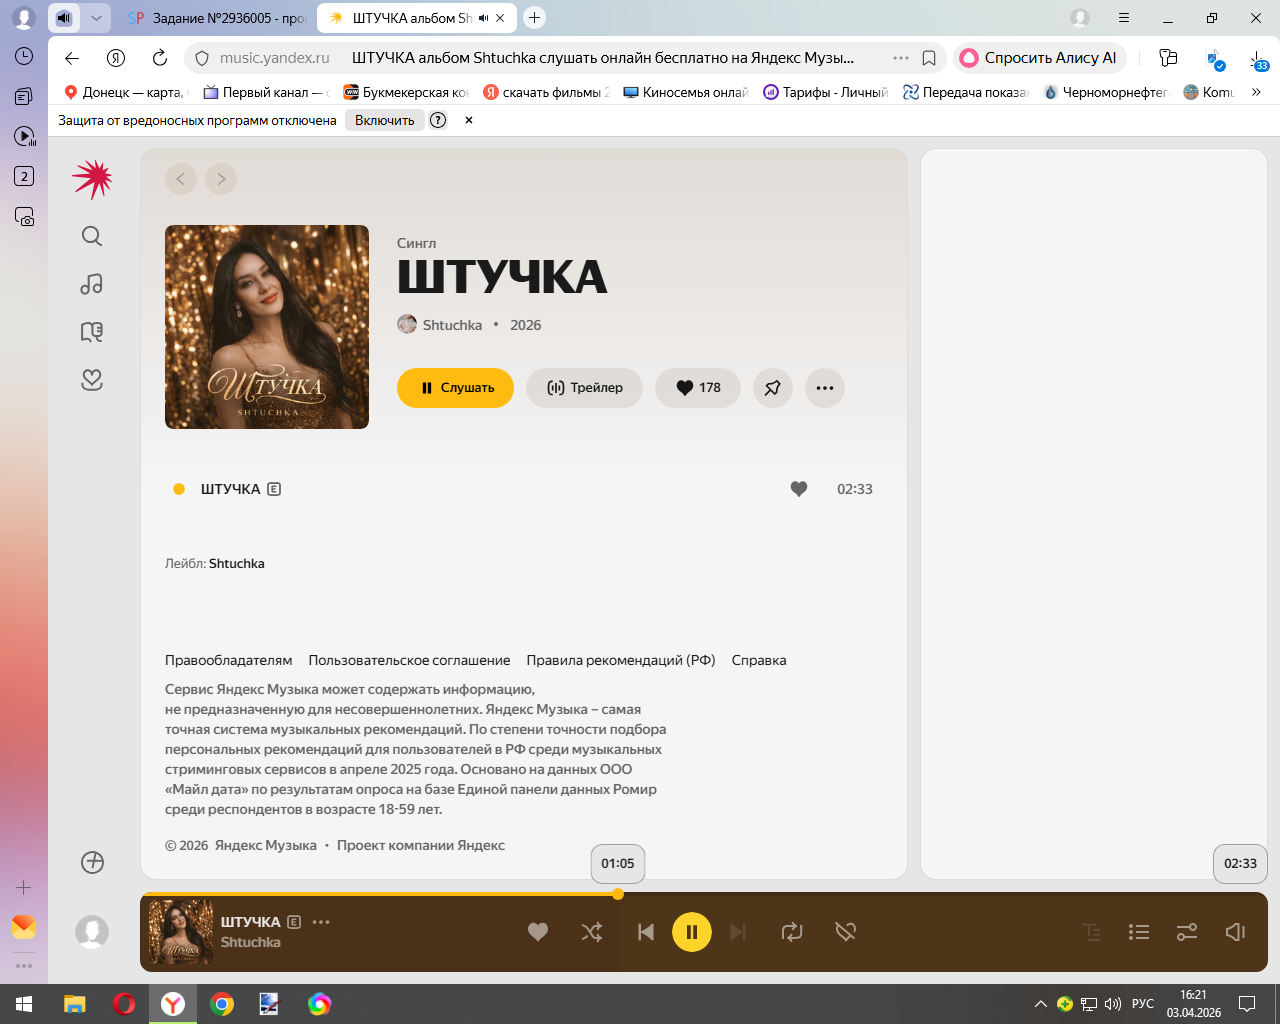Go back with album page left arrow
Viewport: 1280px width, 1024px height.
coord(181,179)
